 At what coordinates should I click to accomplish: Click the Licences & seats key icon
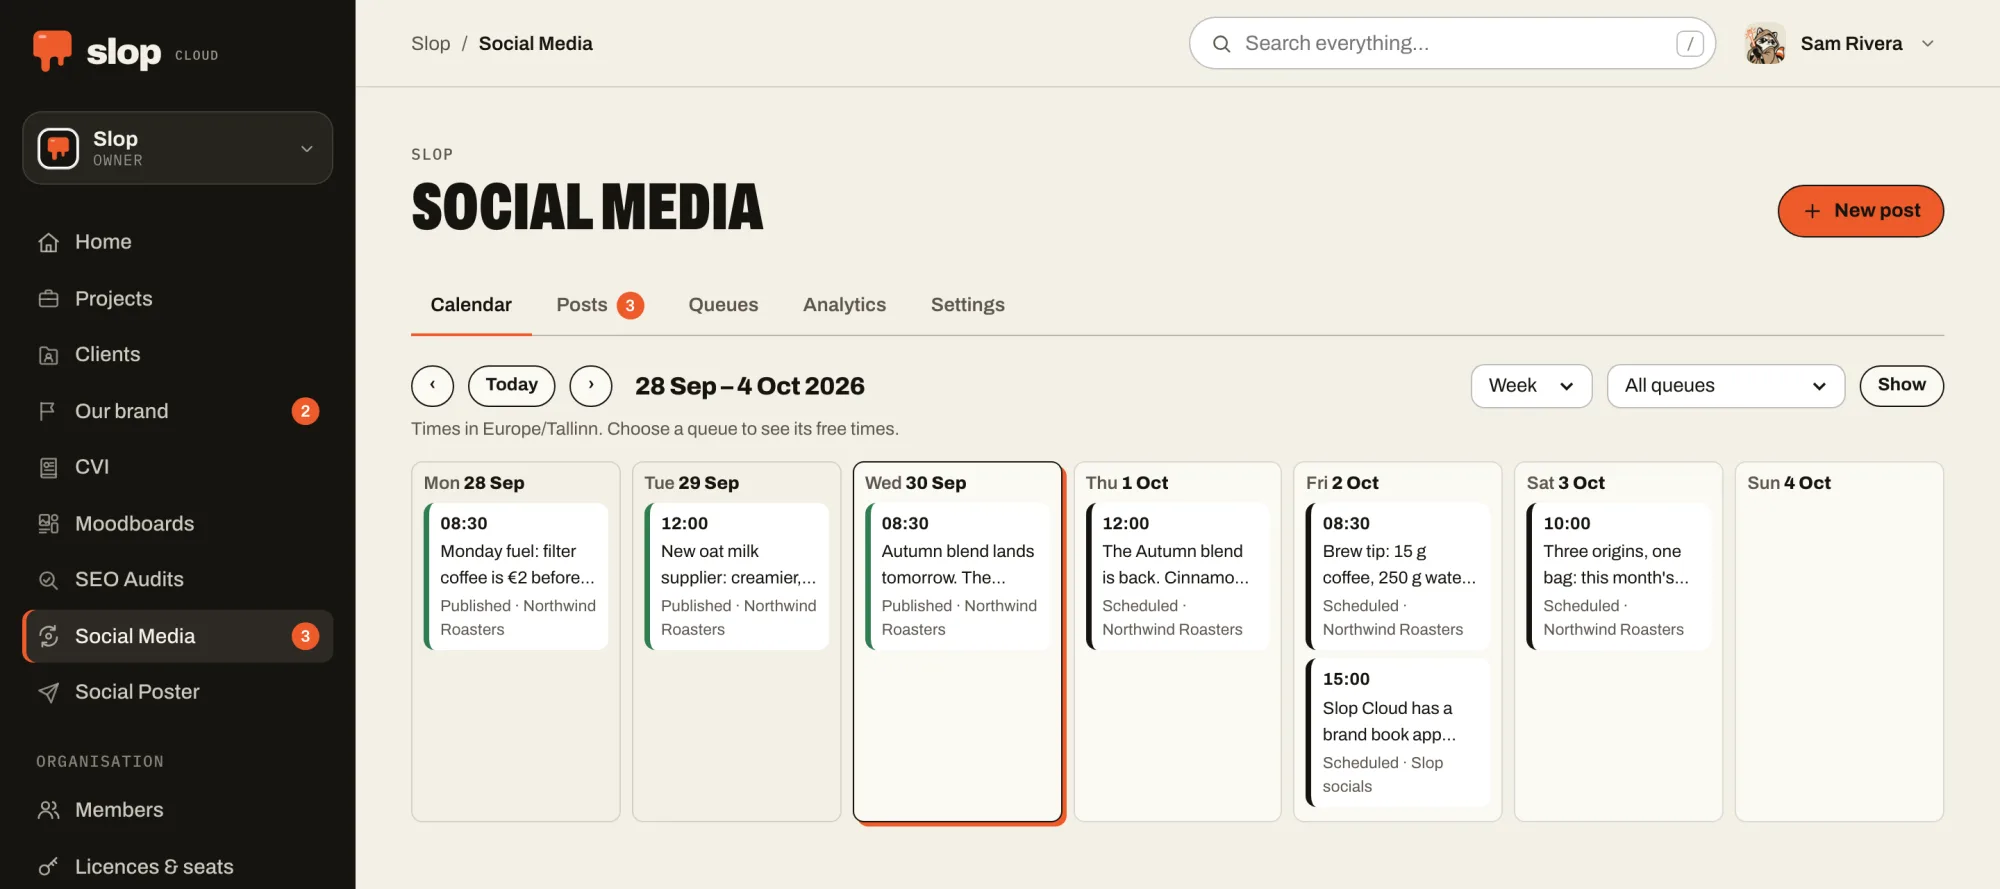click(x=48, y=867)
